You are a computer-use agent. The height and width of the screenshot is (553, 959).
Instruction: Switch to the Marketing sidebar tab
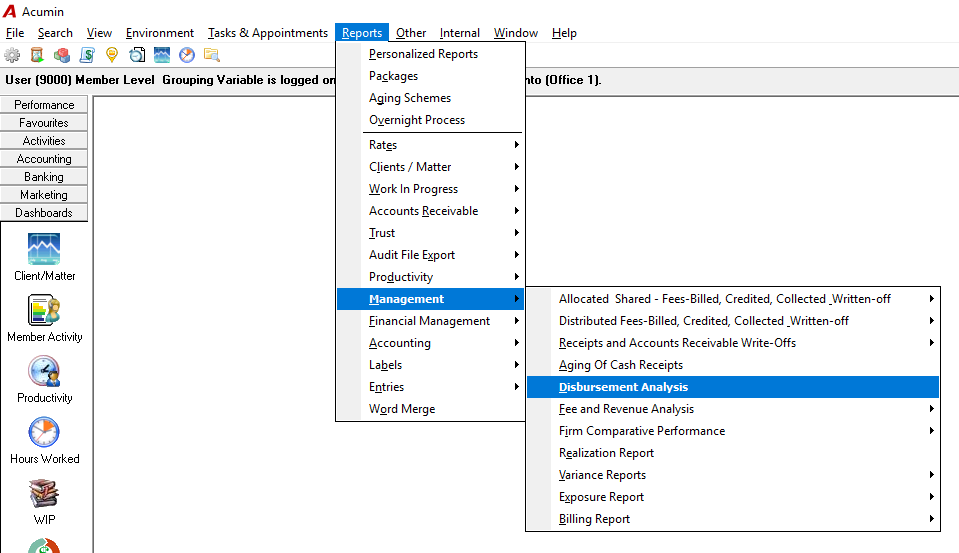point(44,195)
